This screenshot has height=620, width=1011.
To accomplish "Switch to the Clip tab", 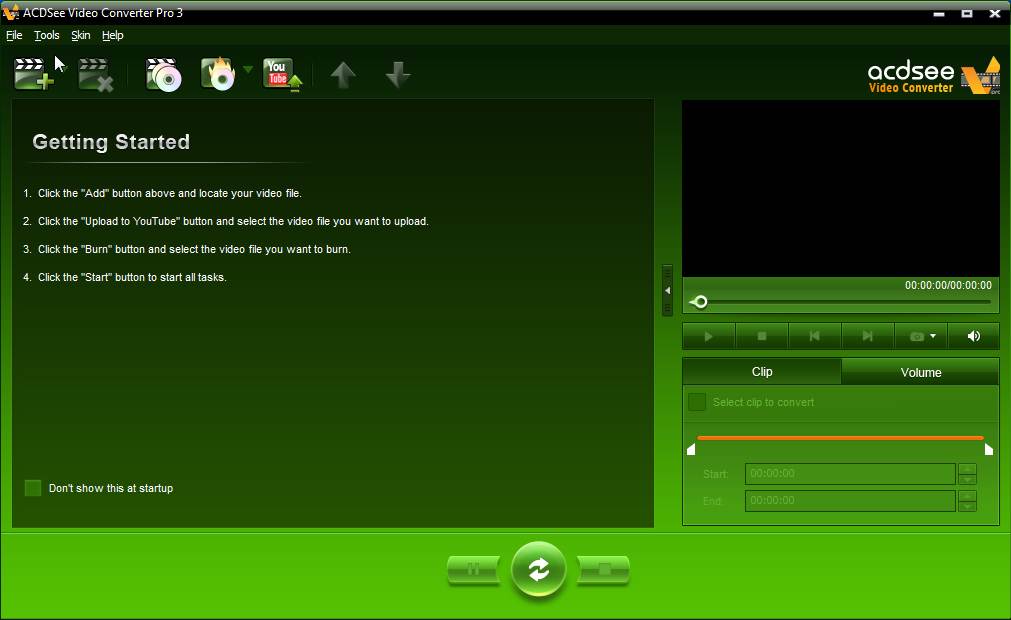I will 761,372.
